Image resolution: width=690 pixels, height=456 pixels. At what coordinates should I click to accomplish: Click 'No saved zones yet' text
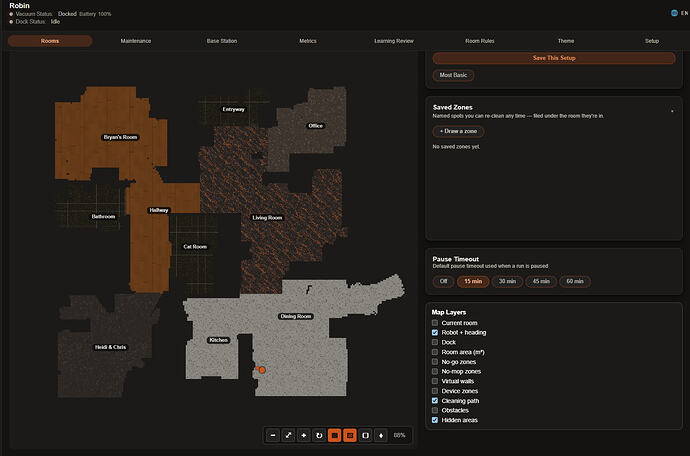[x=456, y=147]
